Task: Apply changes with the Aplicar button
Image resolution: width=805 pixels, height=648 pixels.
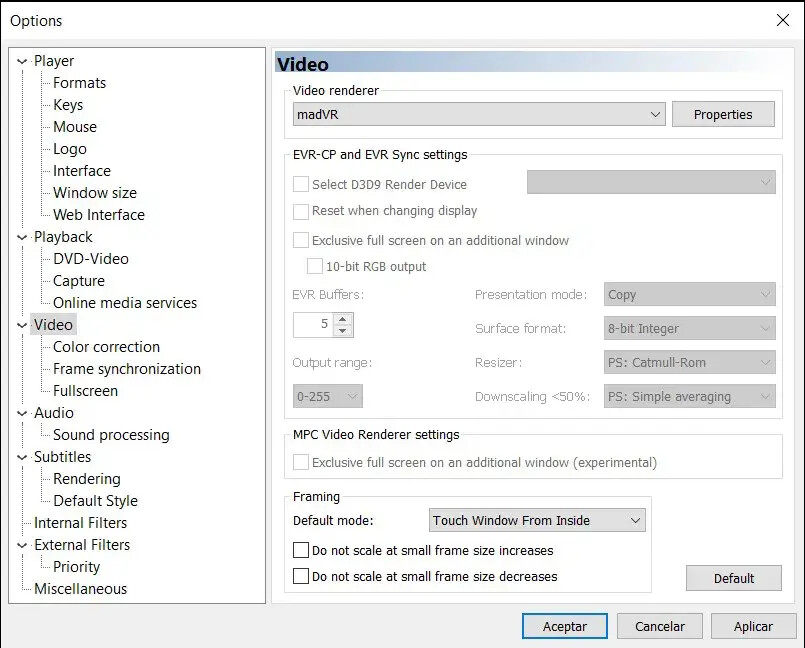Action: click(752, 627)
